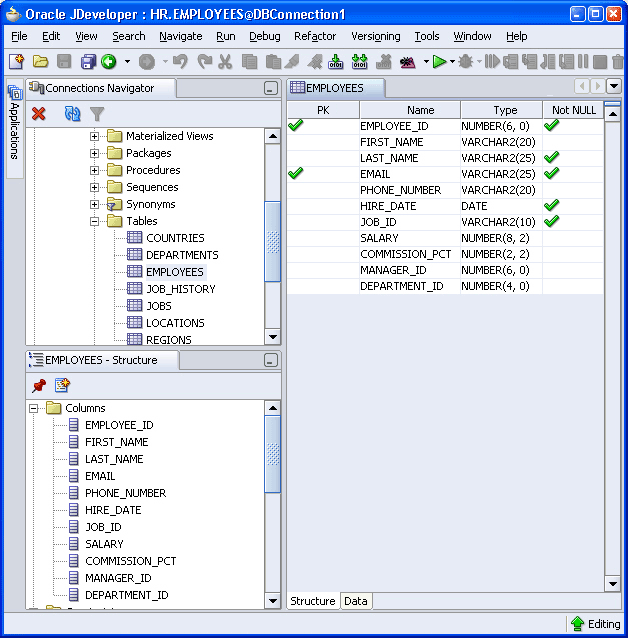
Task: Open the Tools menu
Action: [x=427, y=36]
